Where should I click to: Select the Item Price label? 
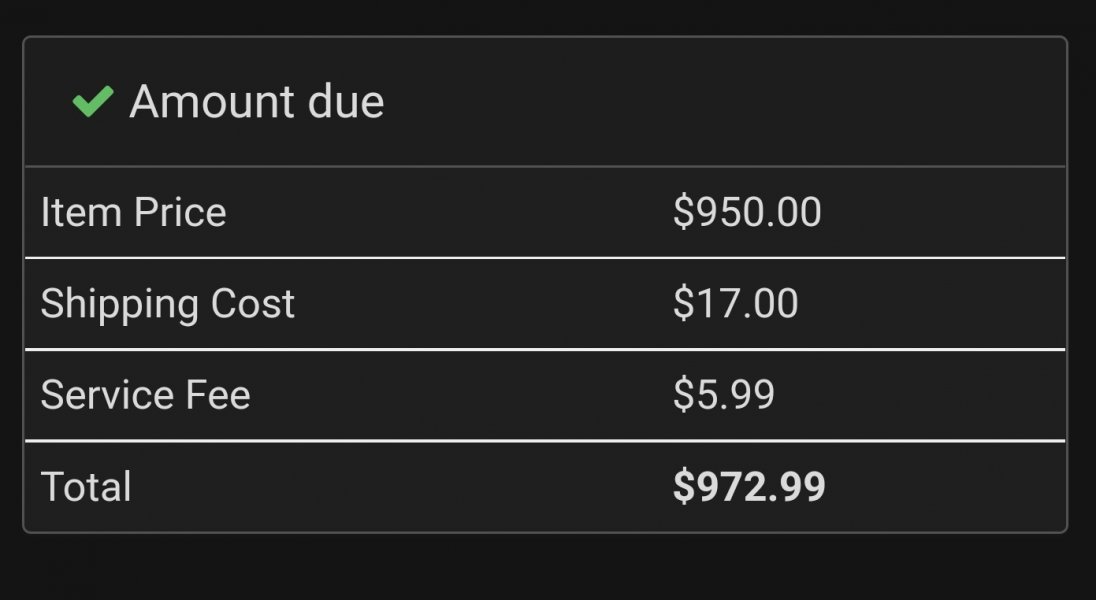click(x=133, y=212)
